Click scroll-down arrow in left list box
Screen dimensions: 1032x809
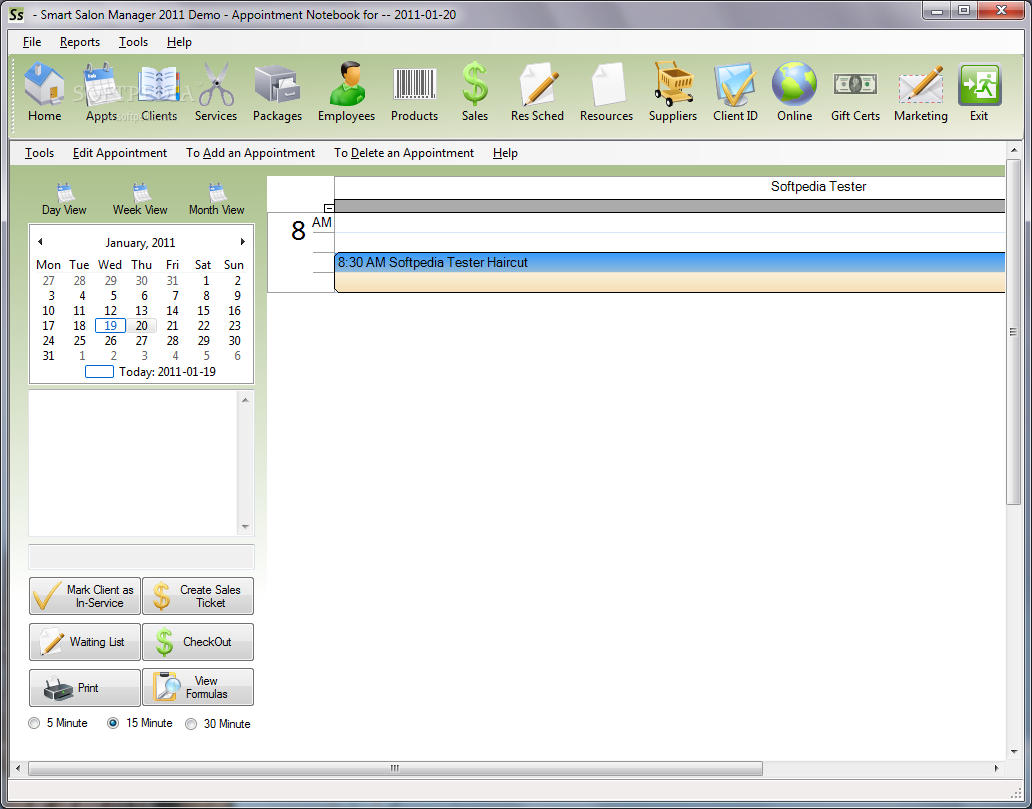(x=245, y=527)
